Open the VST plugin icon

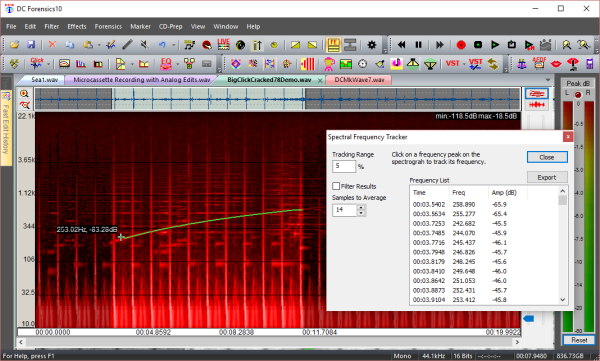click(452, 64)
